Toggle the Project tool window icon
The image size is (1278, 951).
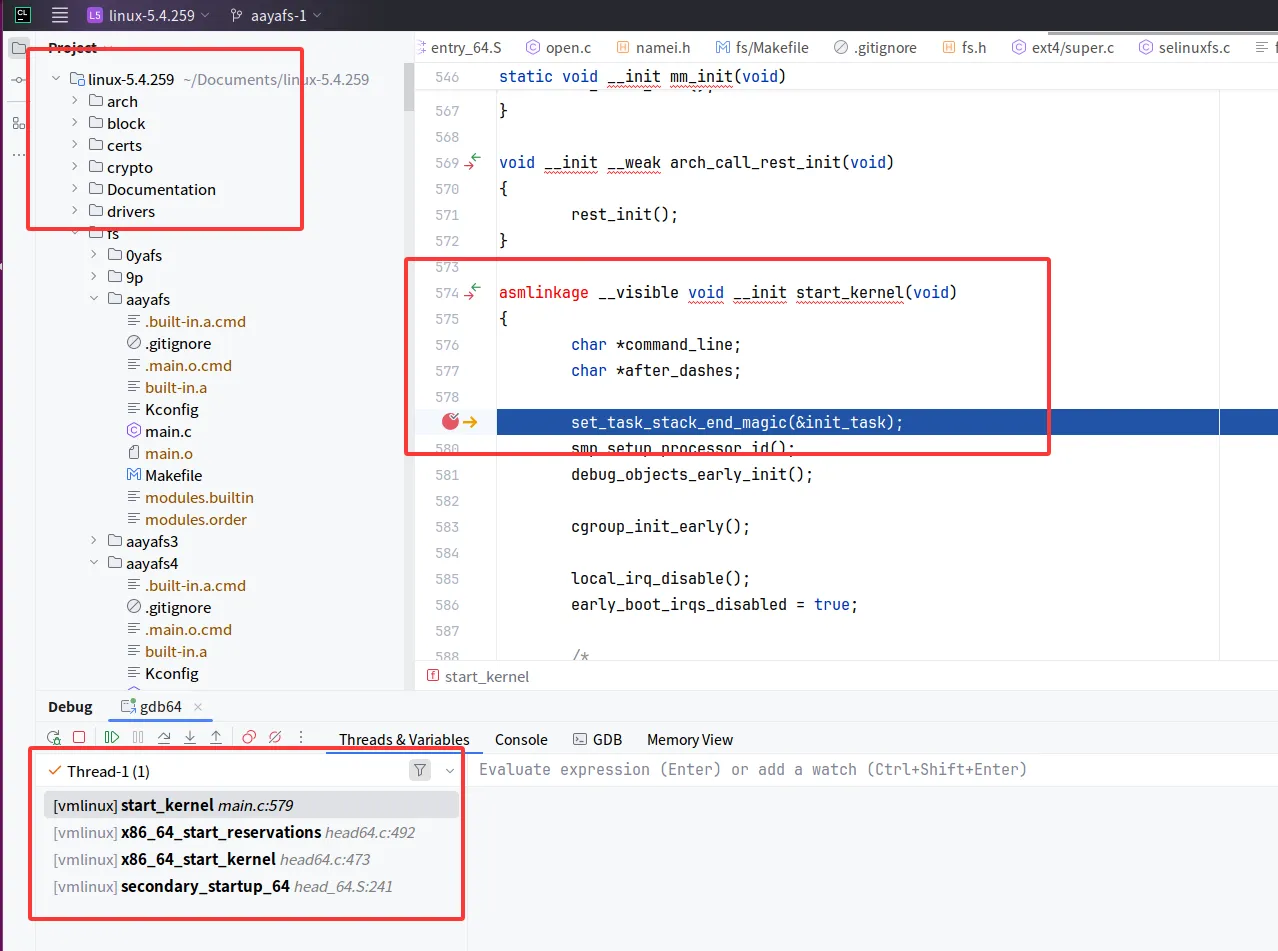click(18, 48)
